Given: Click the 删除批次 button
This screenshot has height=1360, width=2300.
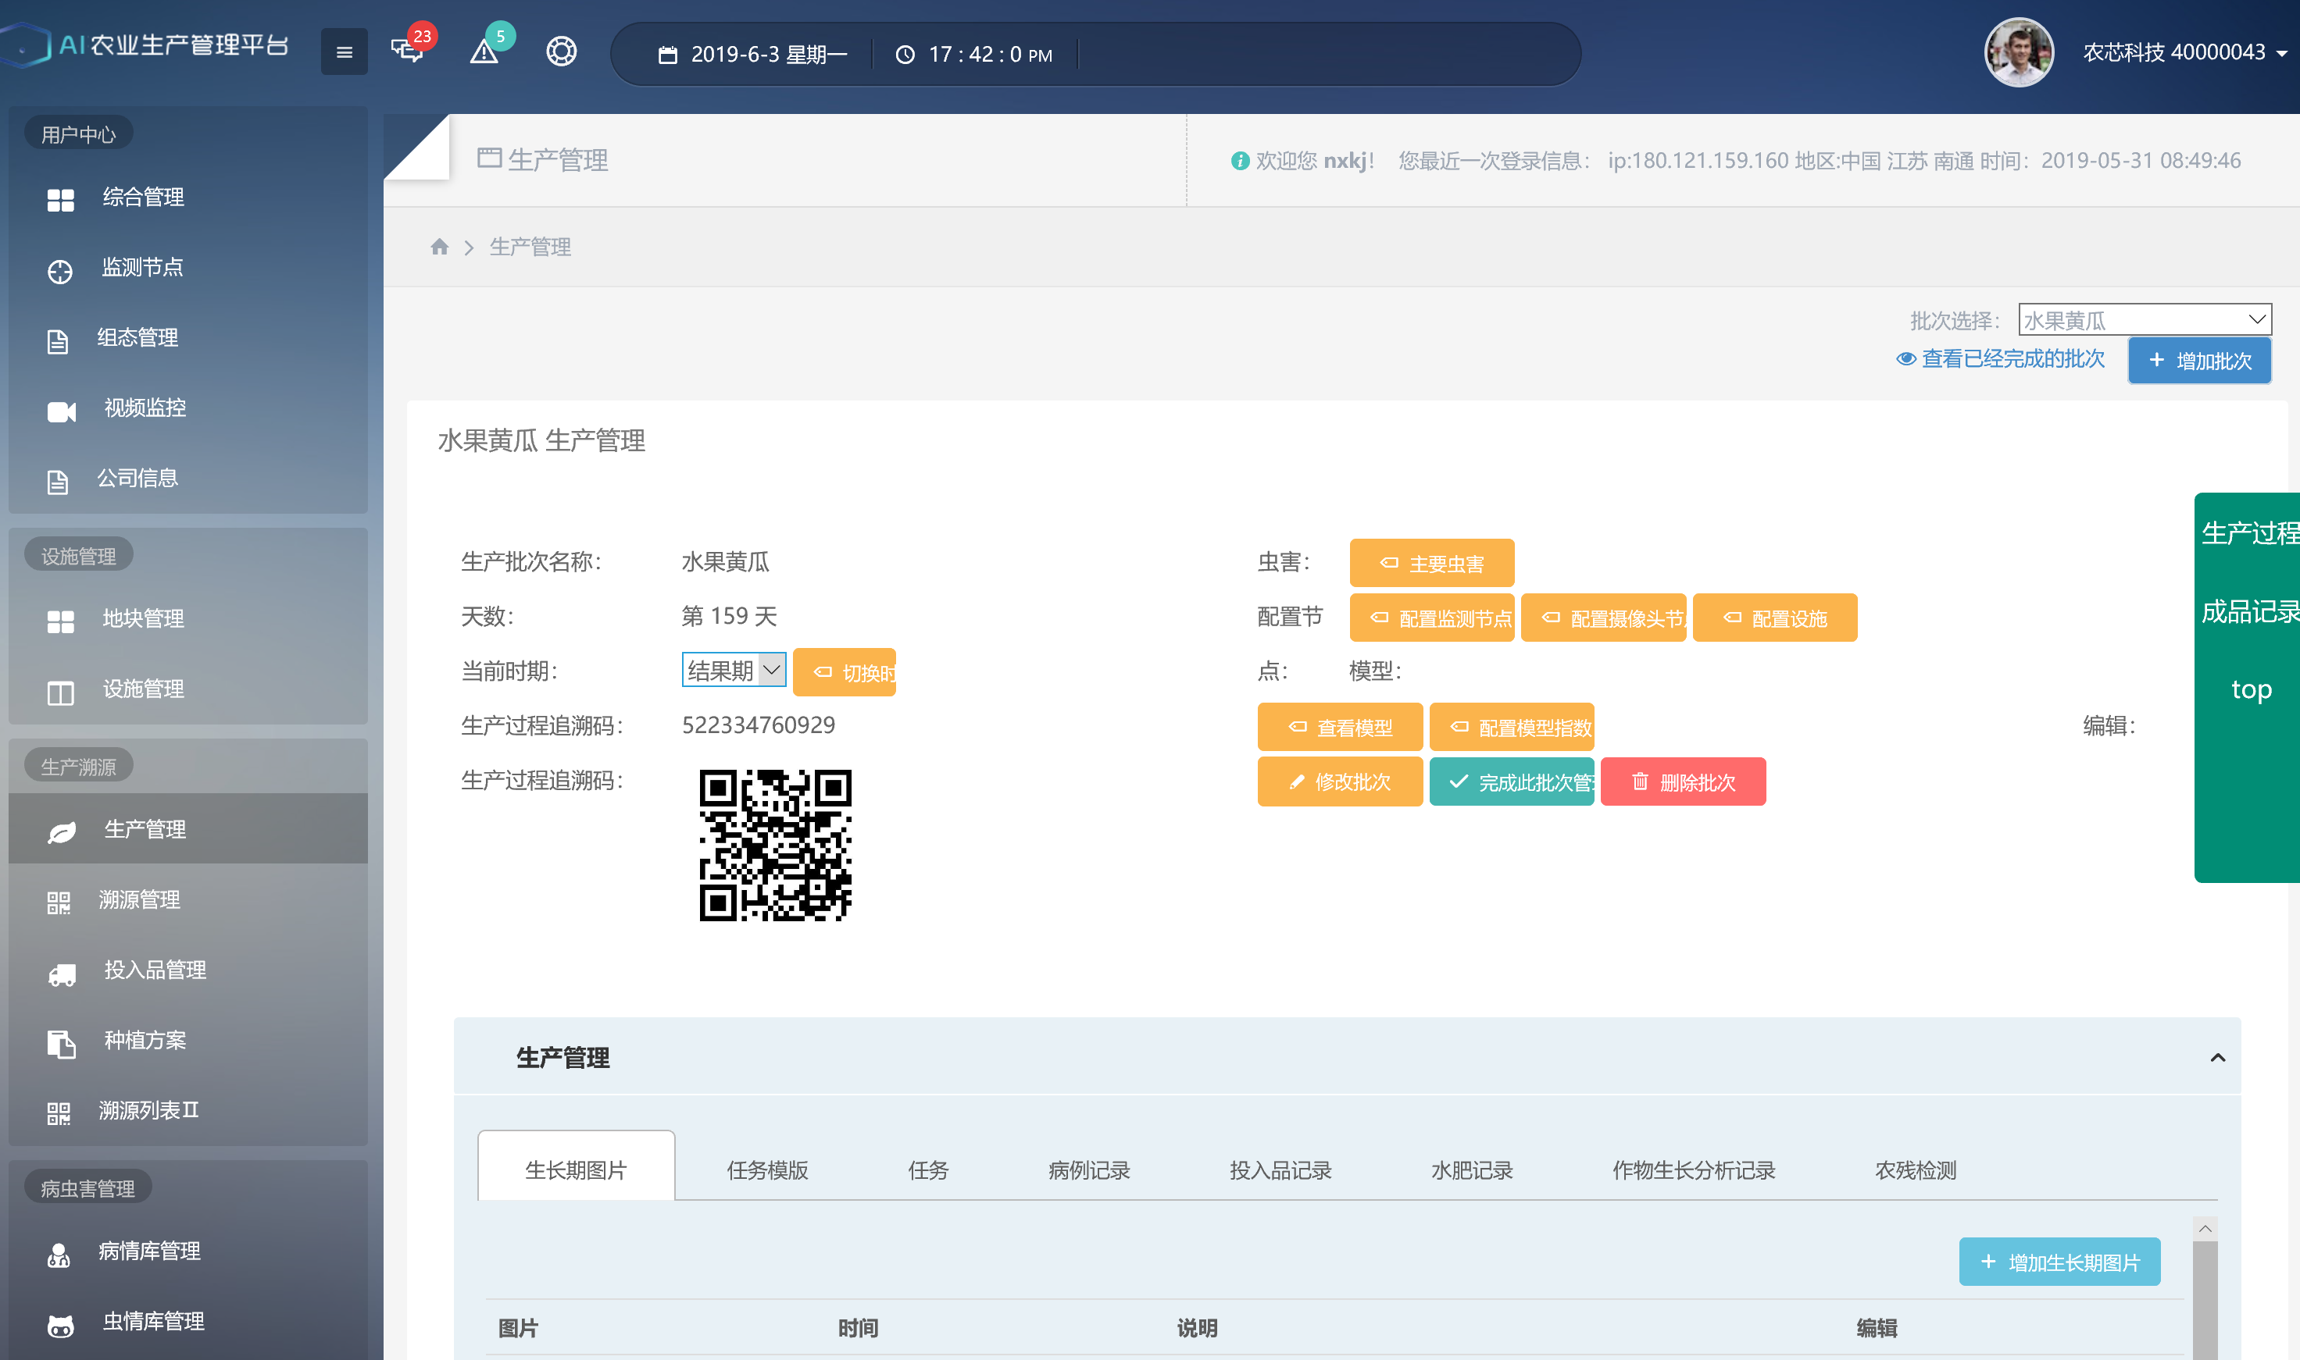Looking at the screenshot, I should click(1683, 782).
